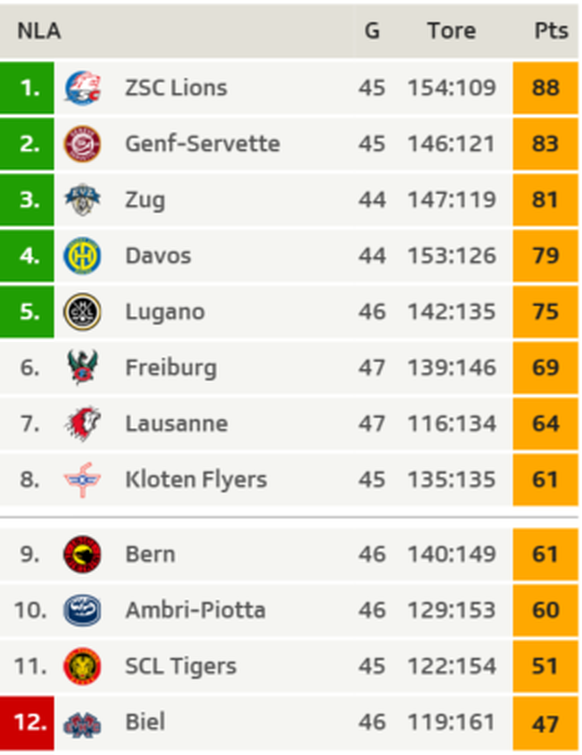Click the Davos team logo
This screenshot has width=582, height=755.
pos(82,256)
